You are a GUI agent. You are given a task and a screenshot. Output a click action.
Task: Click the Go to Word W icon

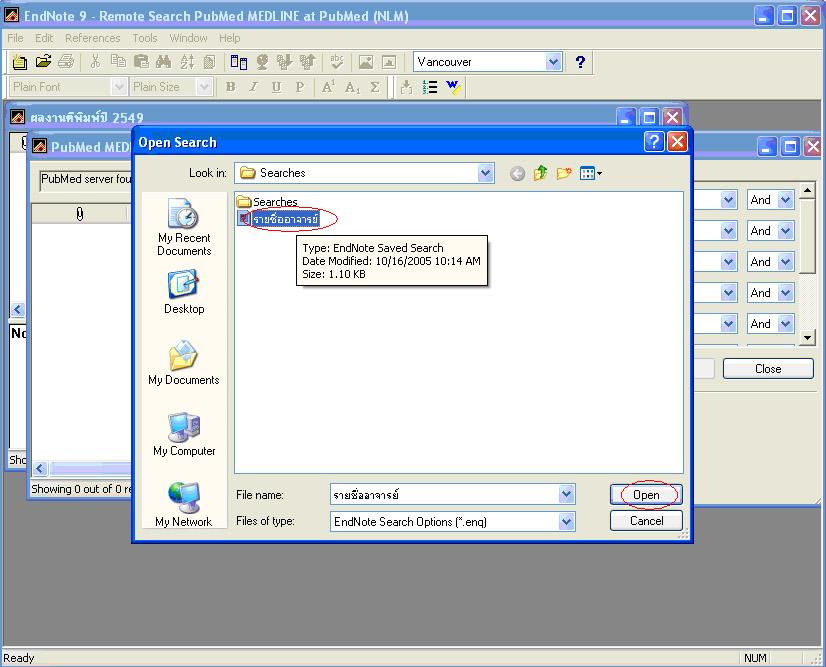point(453,87)
